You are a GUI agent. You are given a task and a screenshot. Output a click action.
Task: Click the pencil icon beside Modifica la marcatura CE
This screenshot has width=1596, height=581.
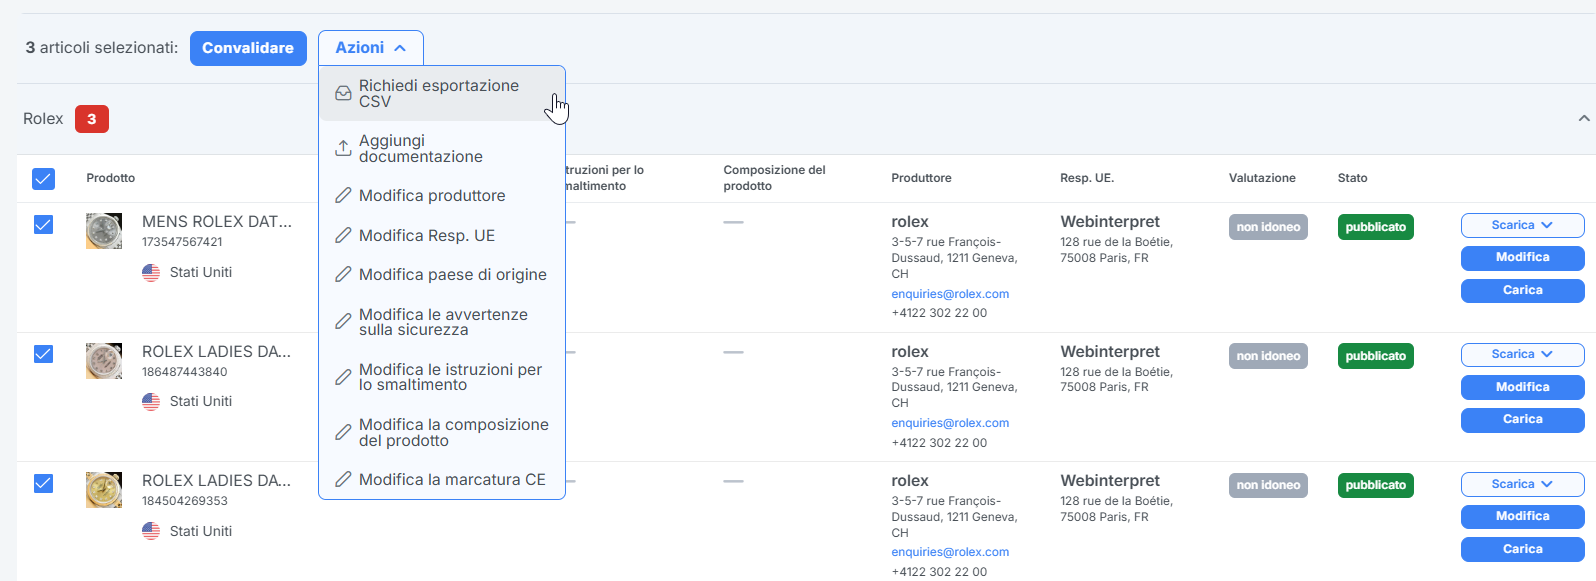pos(343,480)
